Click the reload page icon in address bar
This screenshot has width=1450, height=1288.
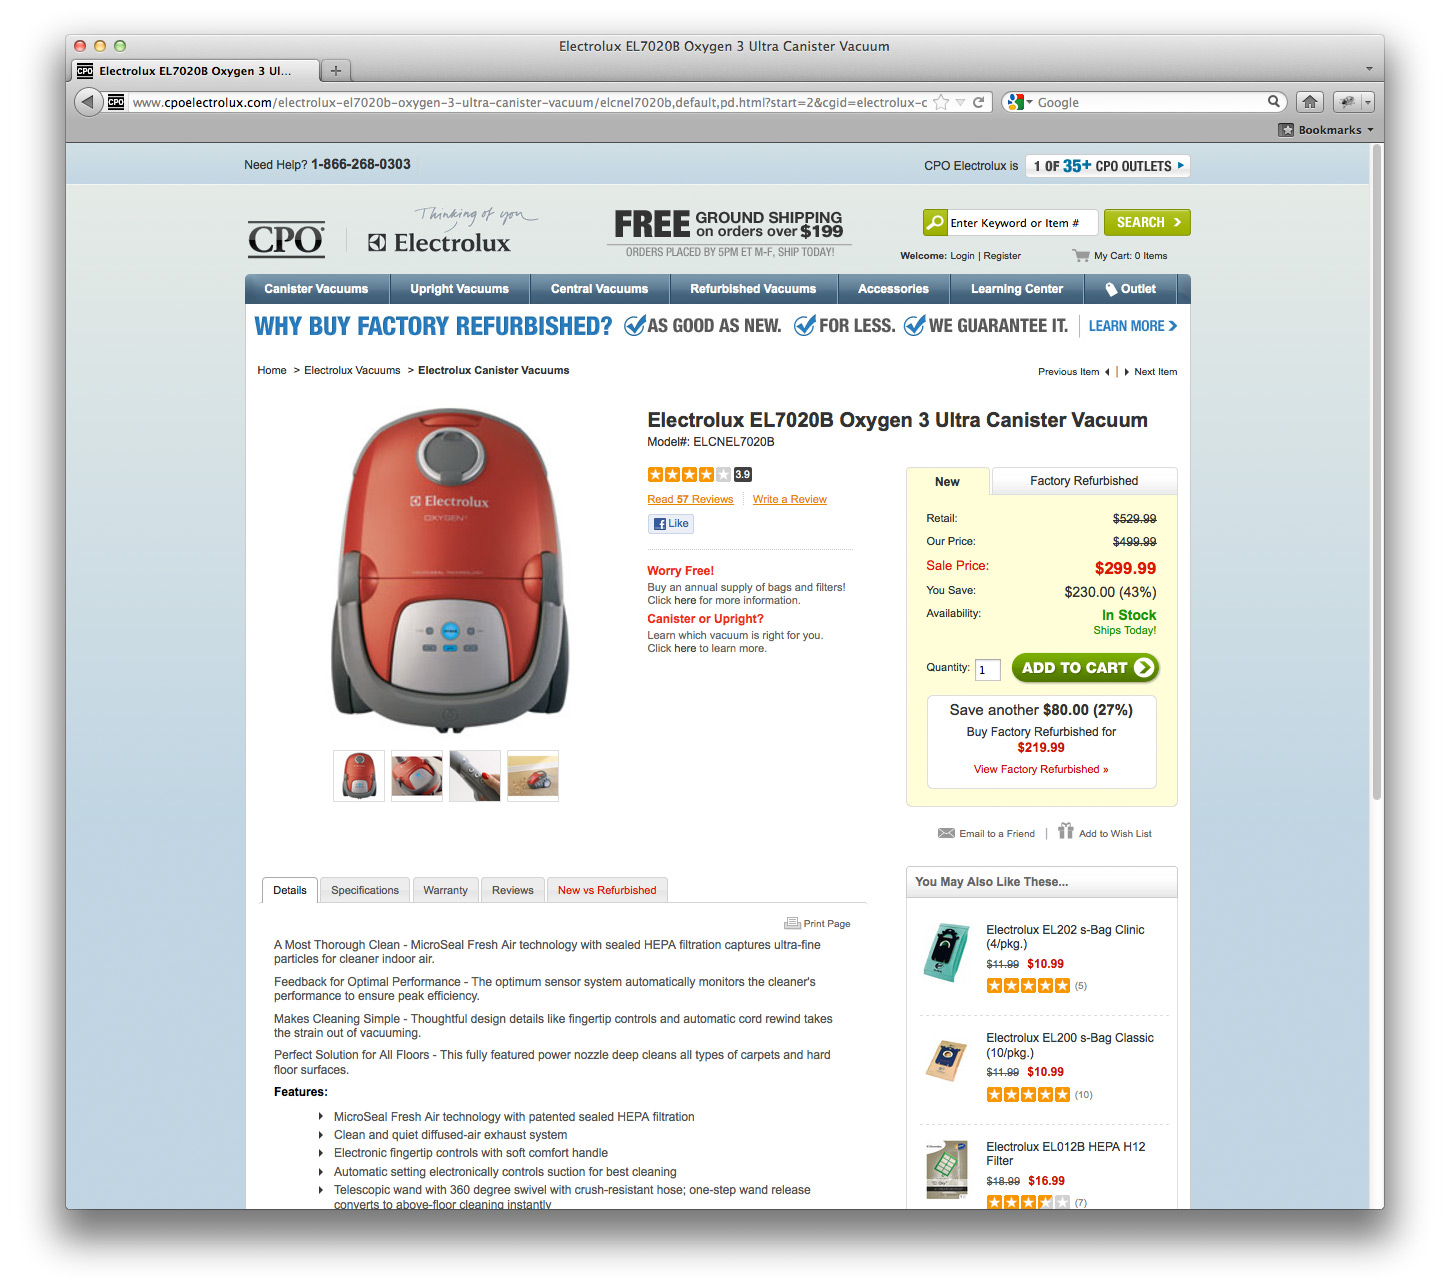(979, 102)
